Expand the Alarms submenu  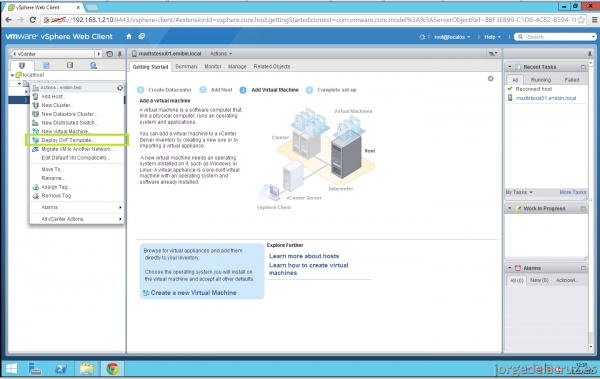(77, 207)
